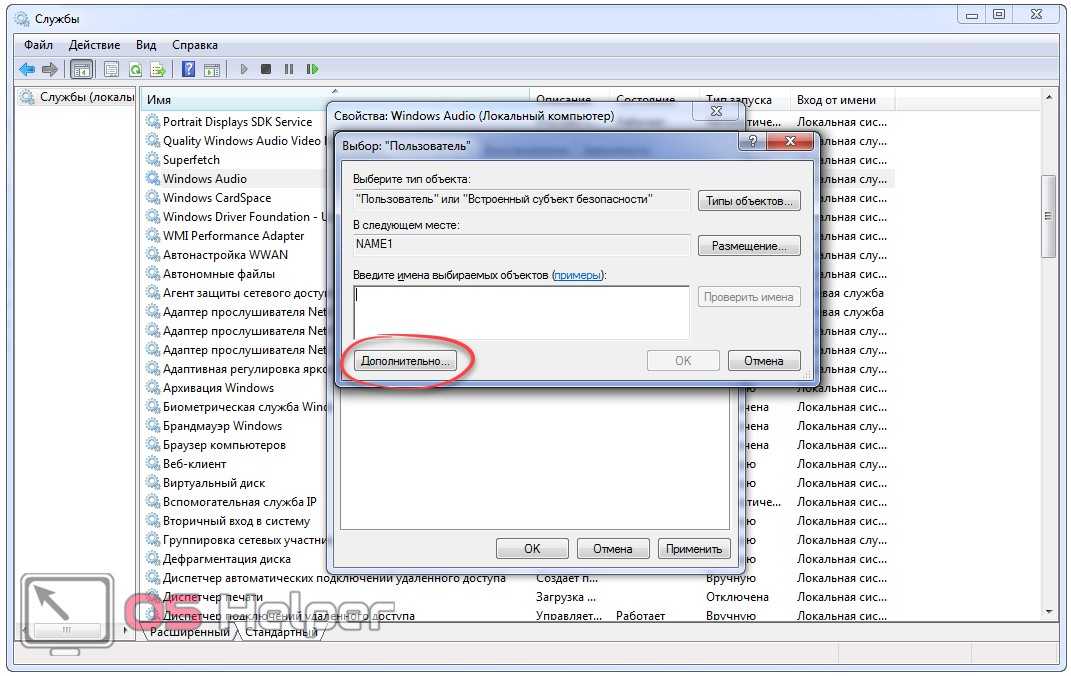Image resolution: width=1071 pixels, height=676 pixels.
Task: Click Применить in the properties dialog
Action: [694, 548]
